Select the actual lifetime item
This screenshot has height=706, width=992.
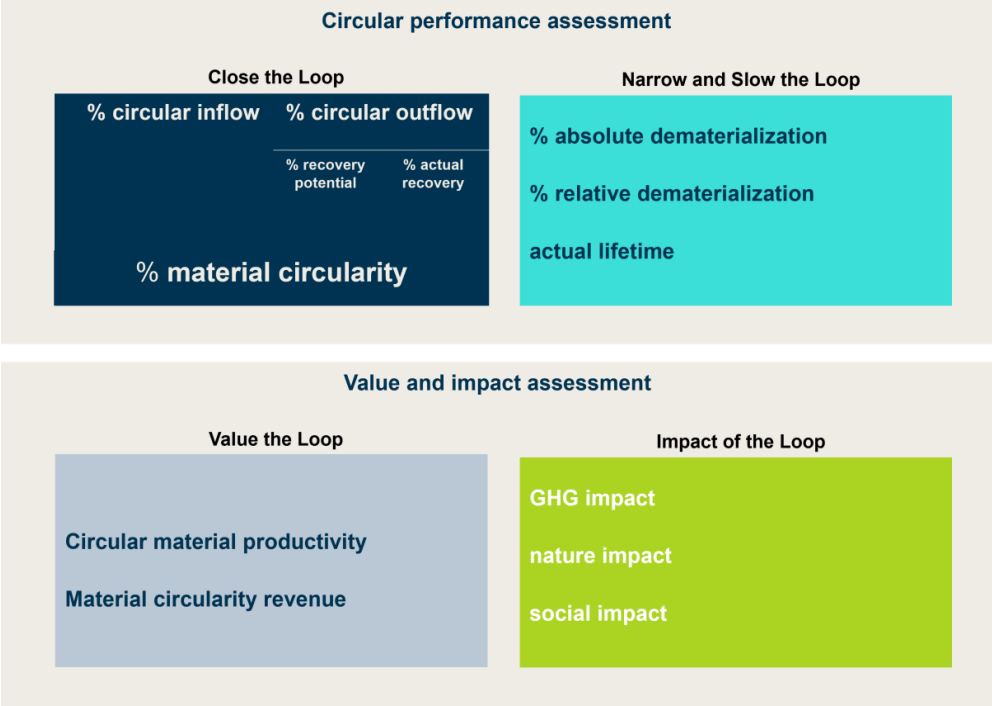pos(601,252)
